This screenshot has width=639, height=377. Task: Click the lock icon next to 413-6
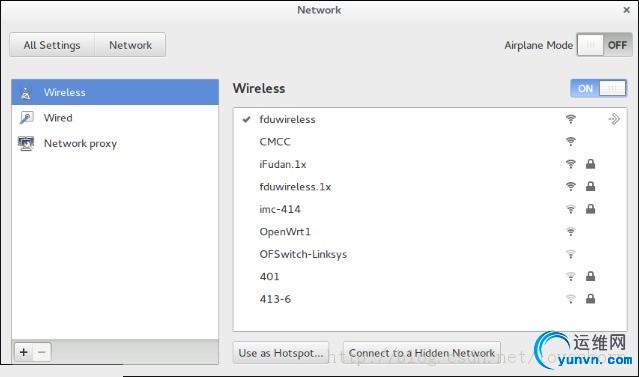591,298
